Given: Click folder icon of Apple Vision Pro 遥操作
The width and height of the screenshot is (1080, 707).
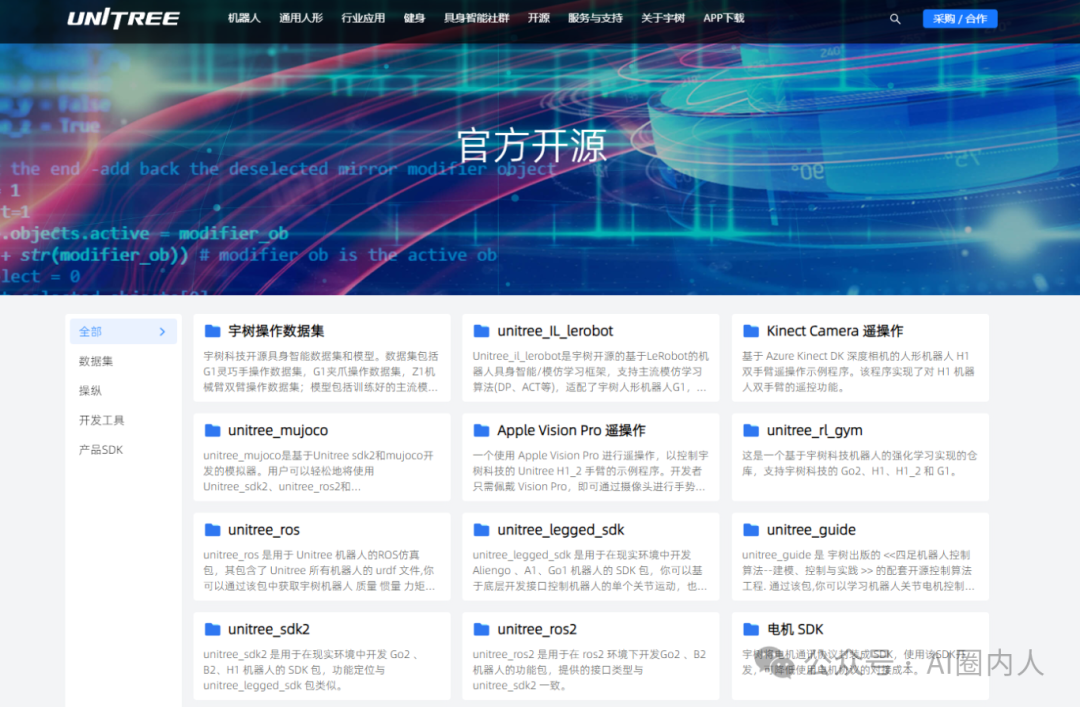Looking at the screenshot, I should pos(481,431).
